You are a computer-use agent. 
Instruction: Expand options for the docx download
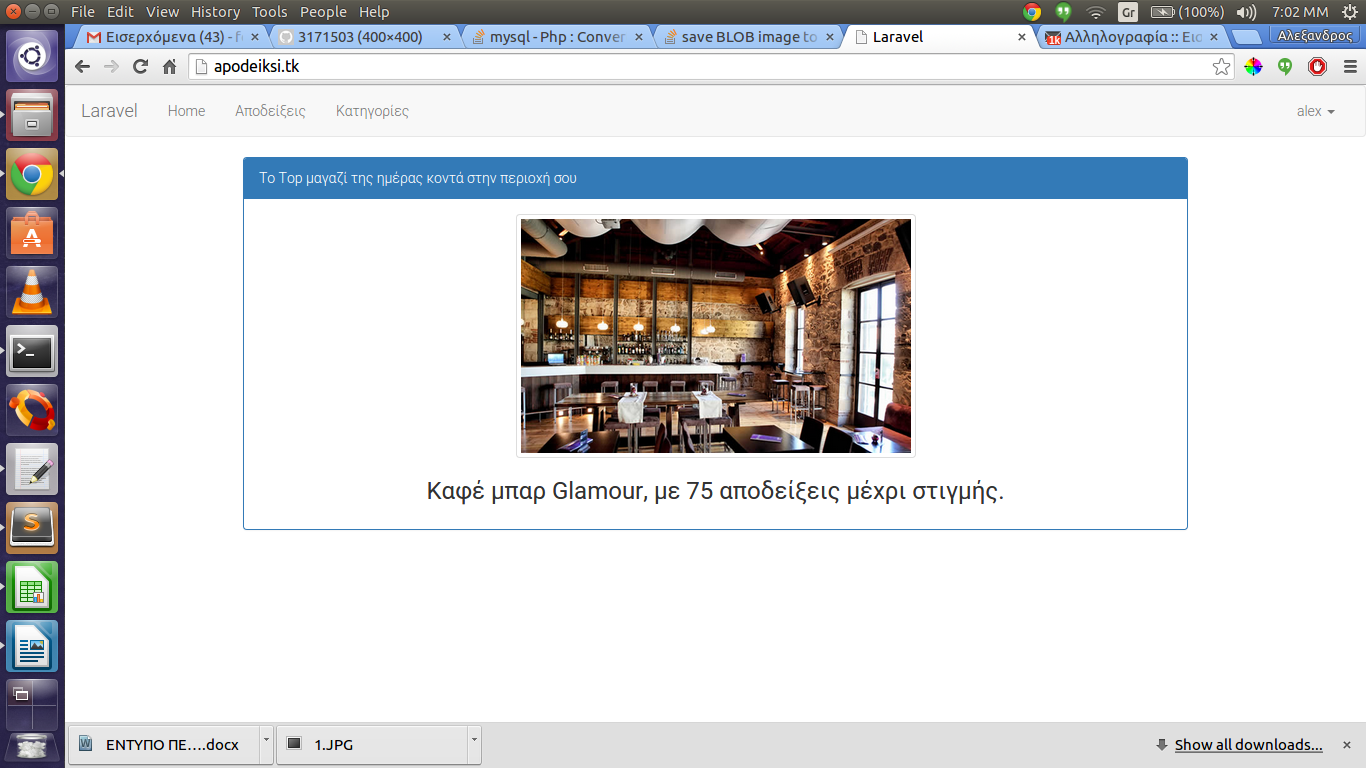pyautogui.click(x=265, y=745)
